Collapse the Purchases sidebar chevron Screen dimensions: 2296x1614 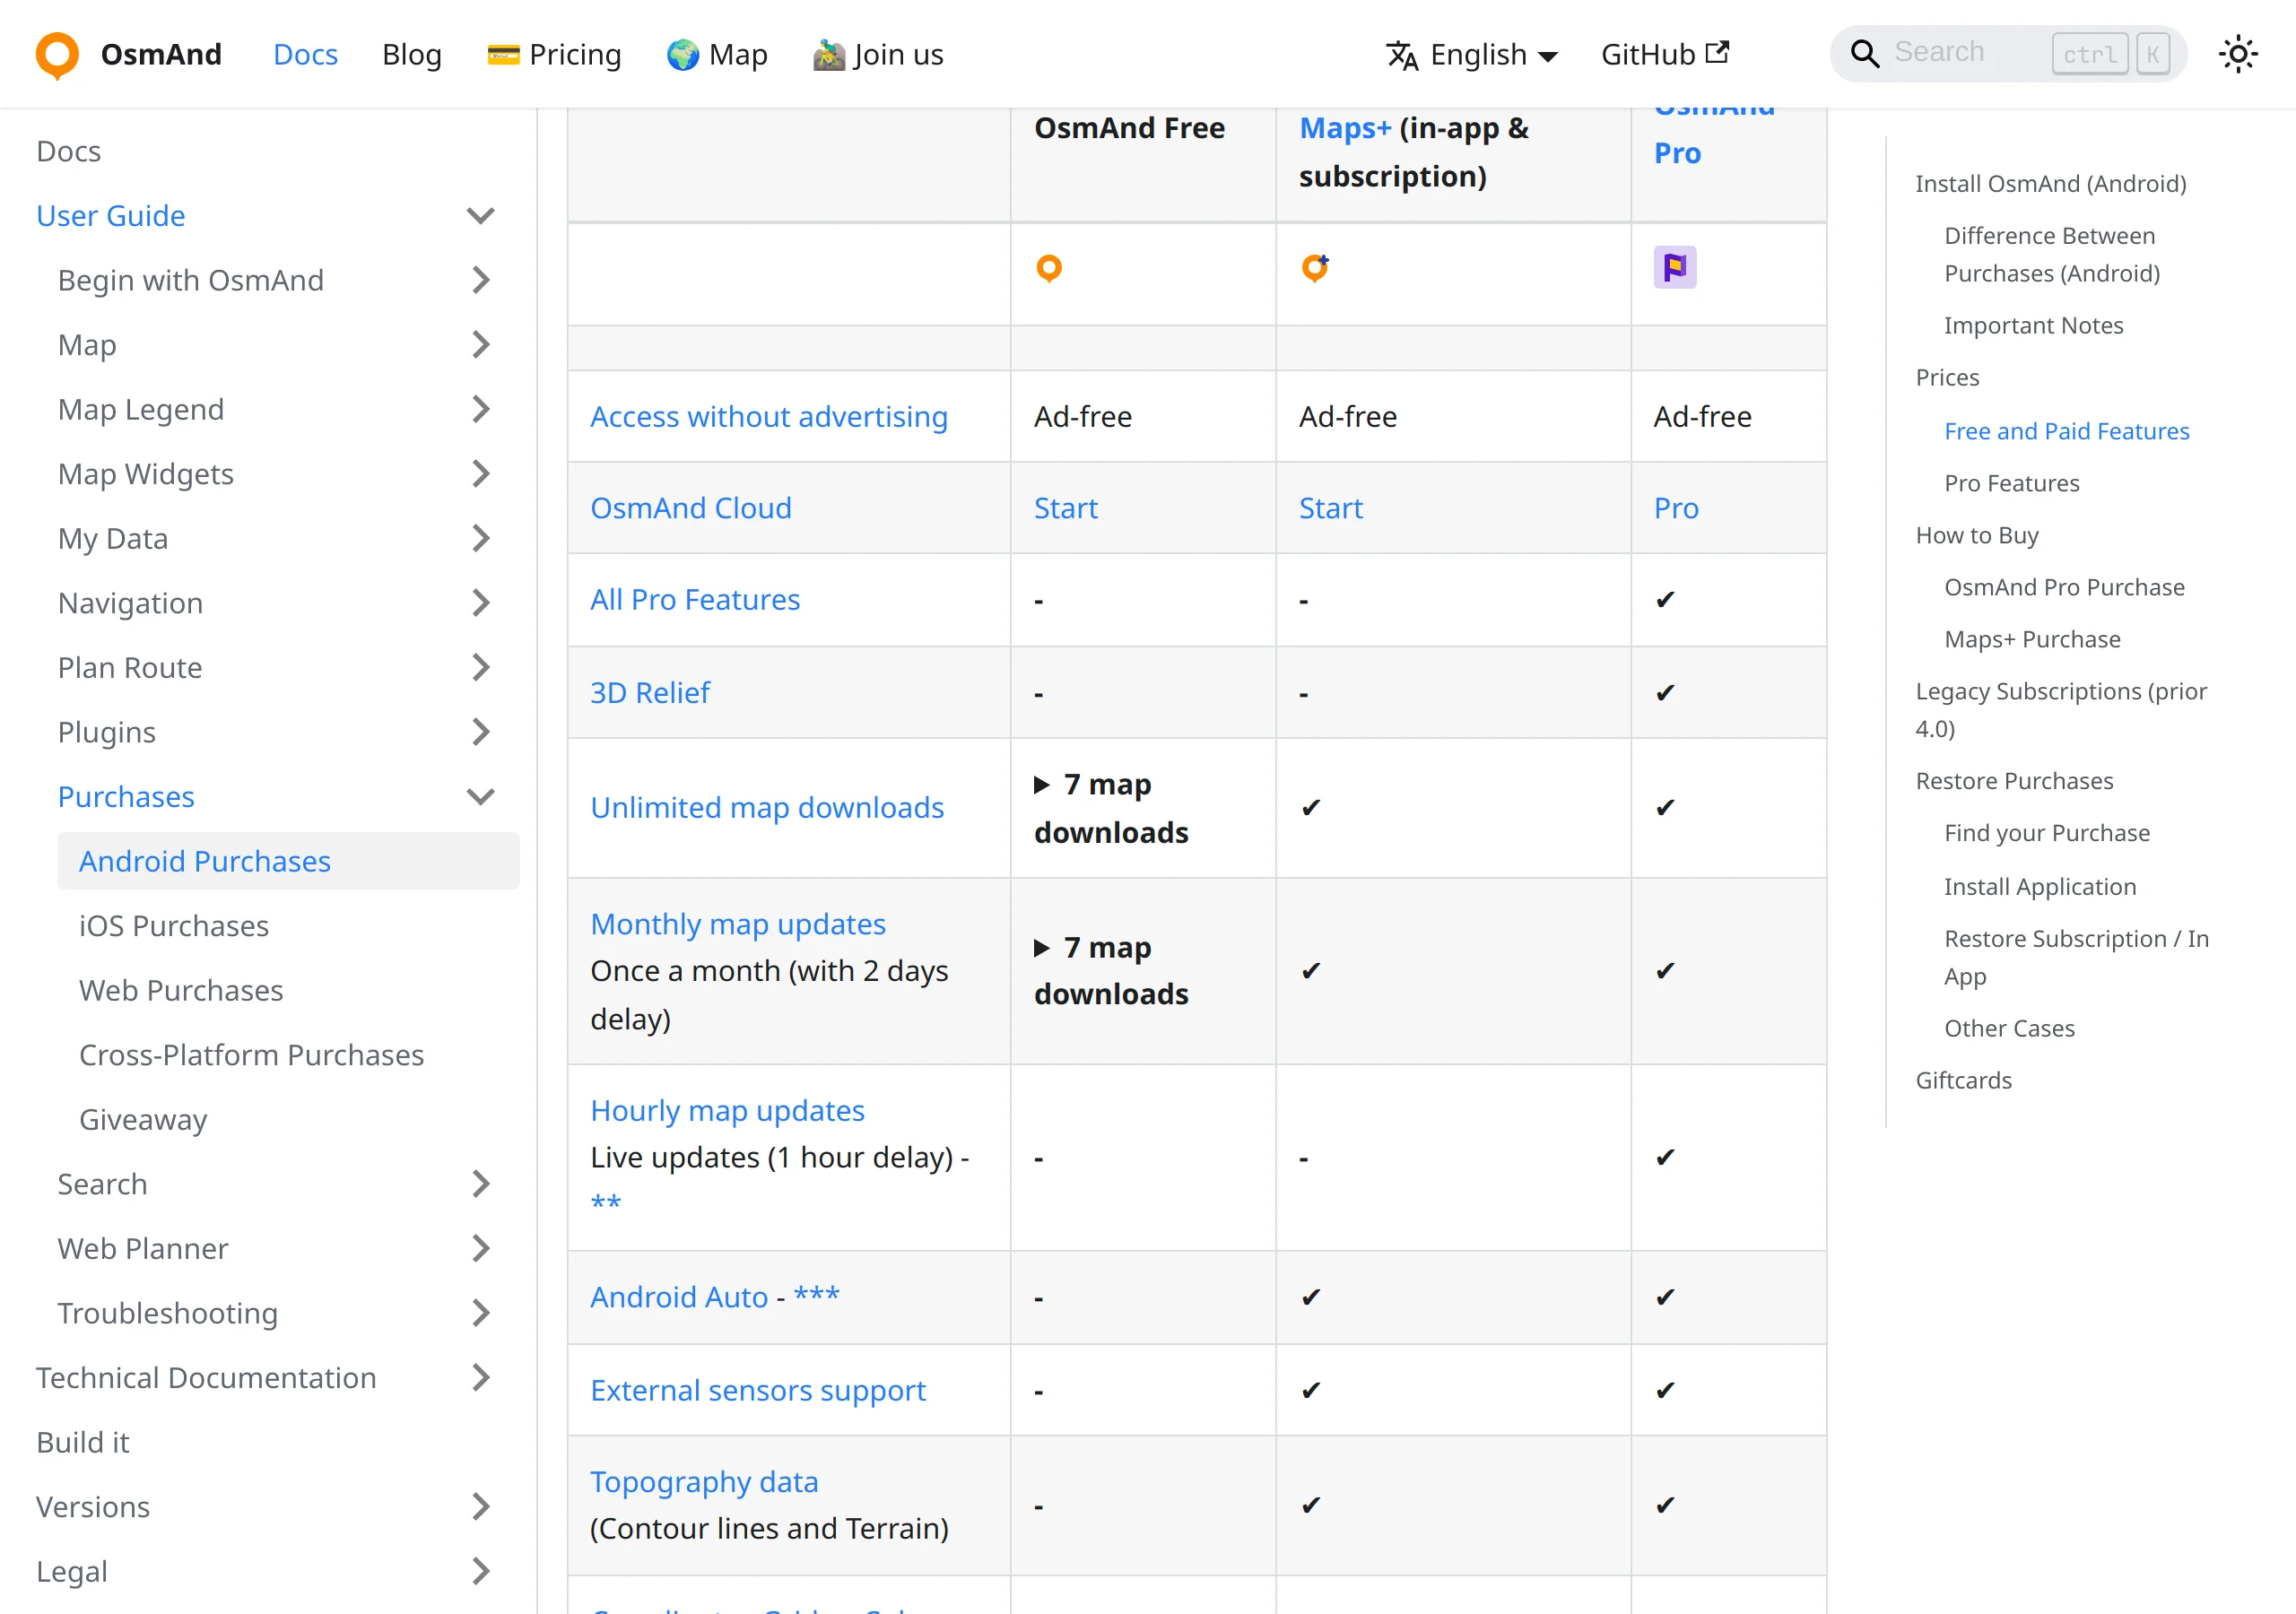(481, 797)
